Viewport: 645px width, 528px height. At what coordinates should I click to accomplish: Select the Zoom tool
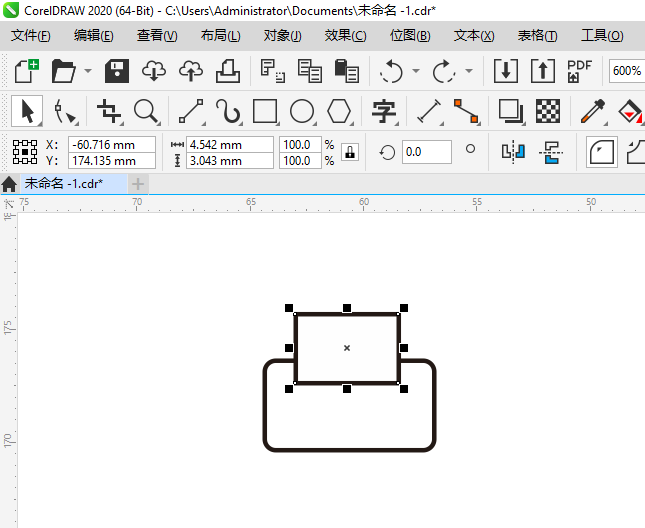(x=146, y=111)
